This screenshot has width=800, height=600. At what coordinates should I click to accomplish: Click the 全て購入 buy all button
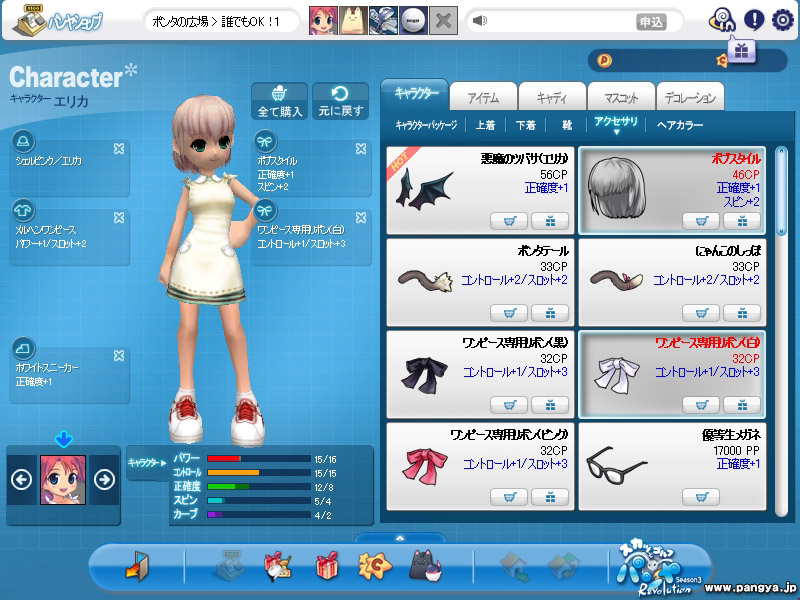(x=279, y=102)
